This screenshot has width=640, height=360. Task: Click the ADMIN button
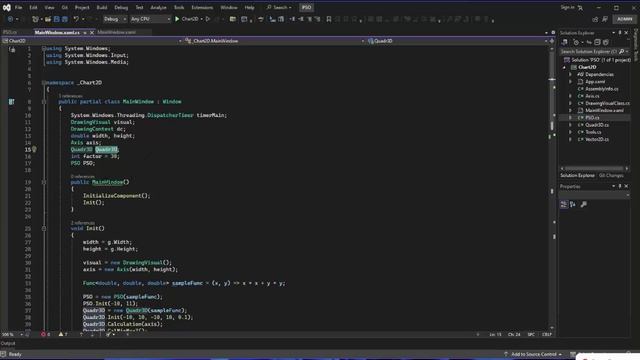[625, 19]
